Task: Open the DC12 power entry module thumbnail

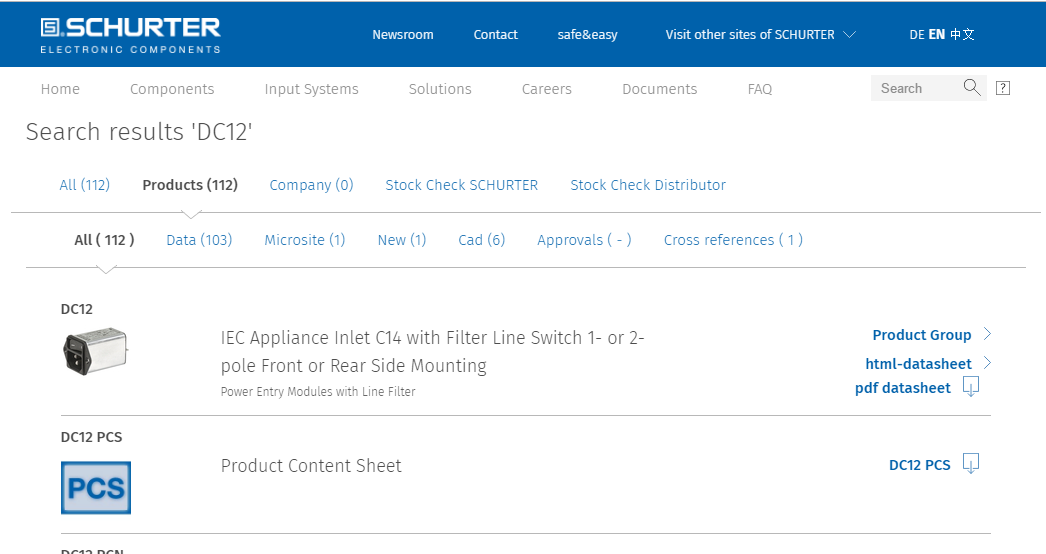Action: [x=95, y=351]
